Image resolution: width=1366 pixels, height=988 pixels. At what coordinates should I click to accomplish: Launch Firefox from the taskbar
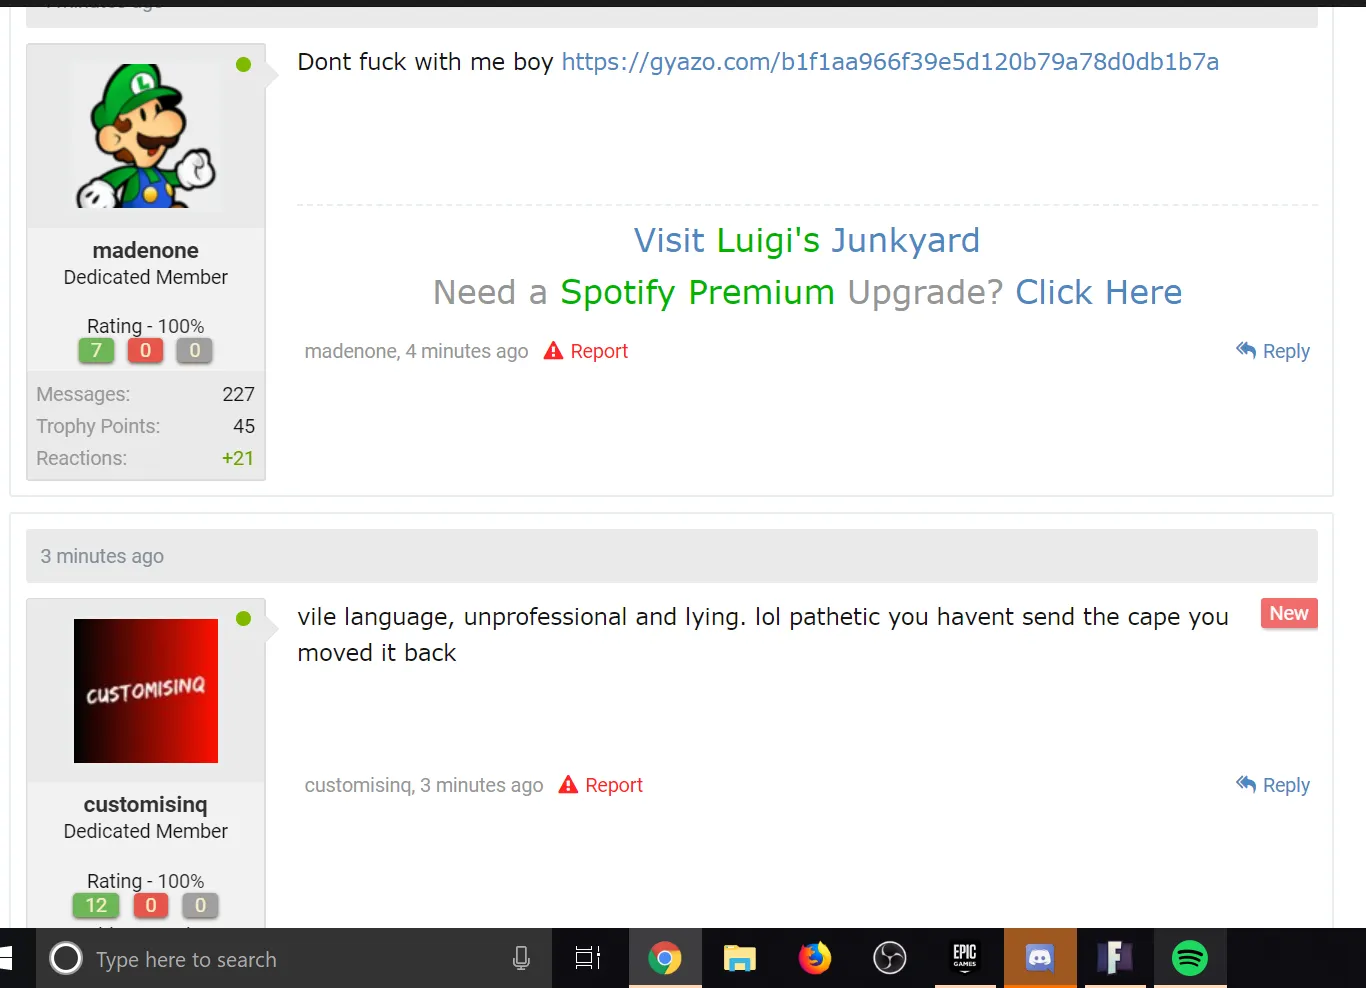point(815,958)
